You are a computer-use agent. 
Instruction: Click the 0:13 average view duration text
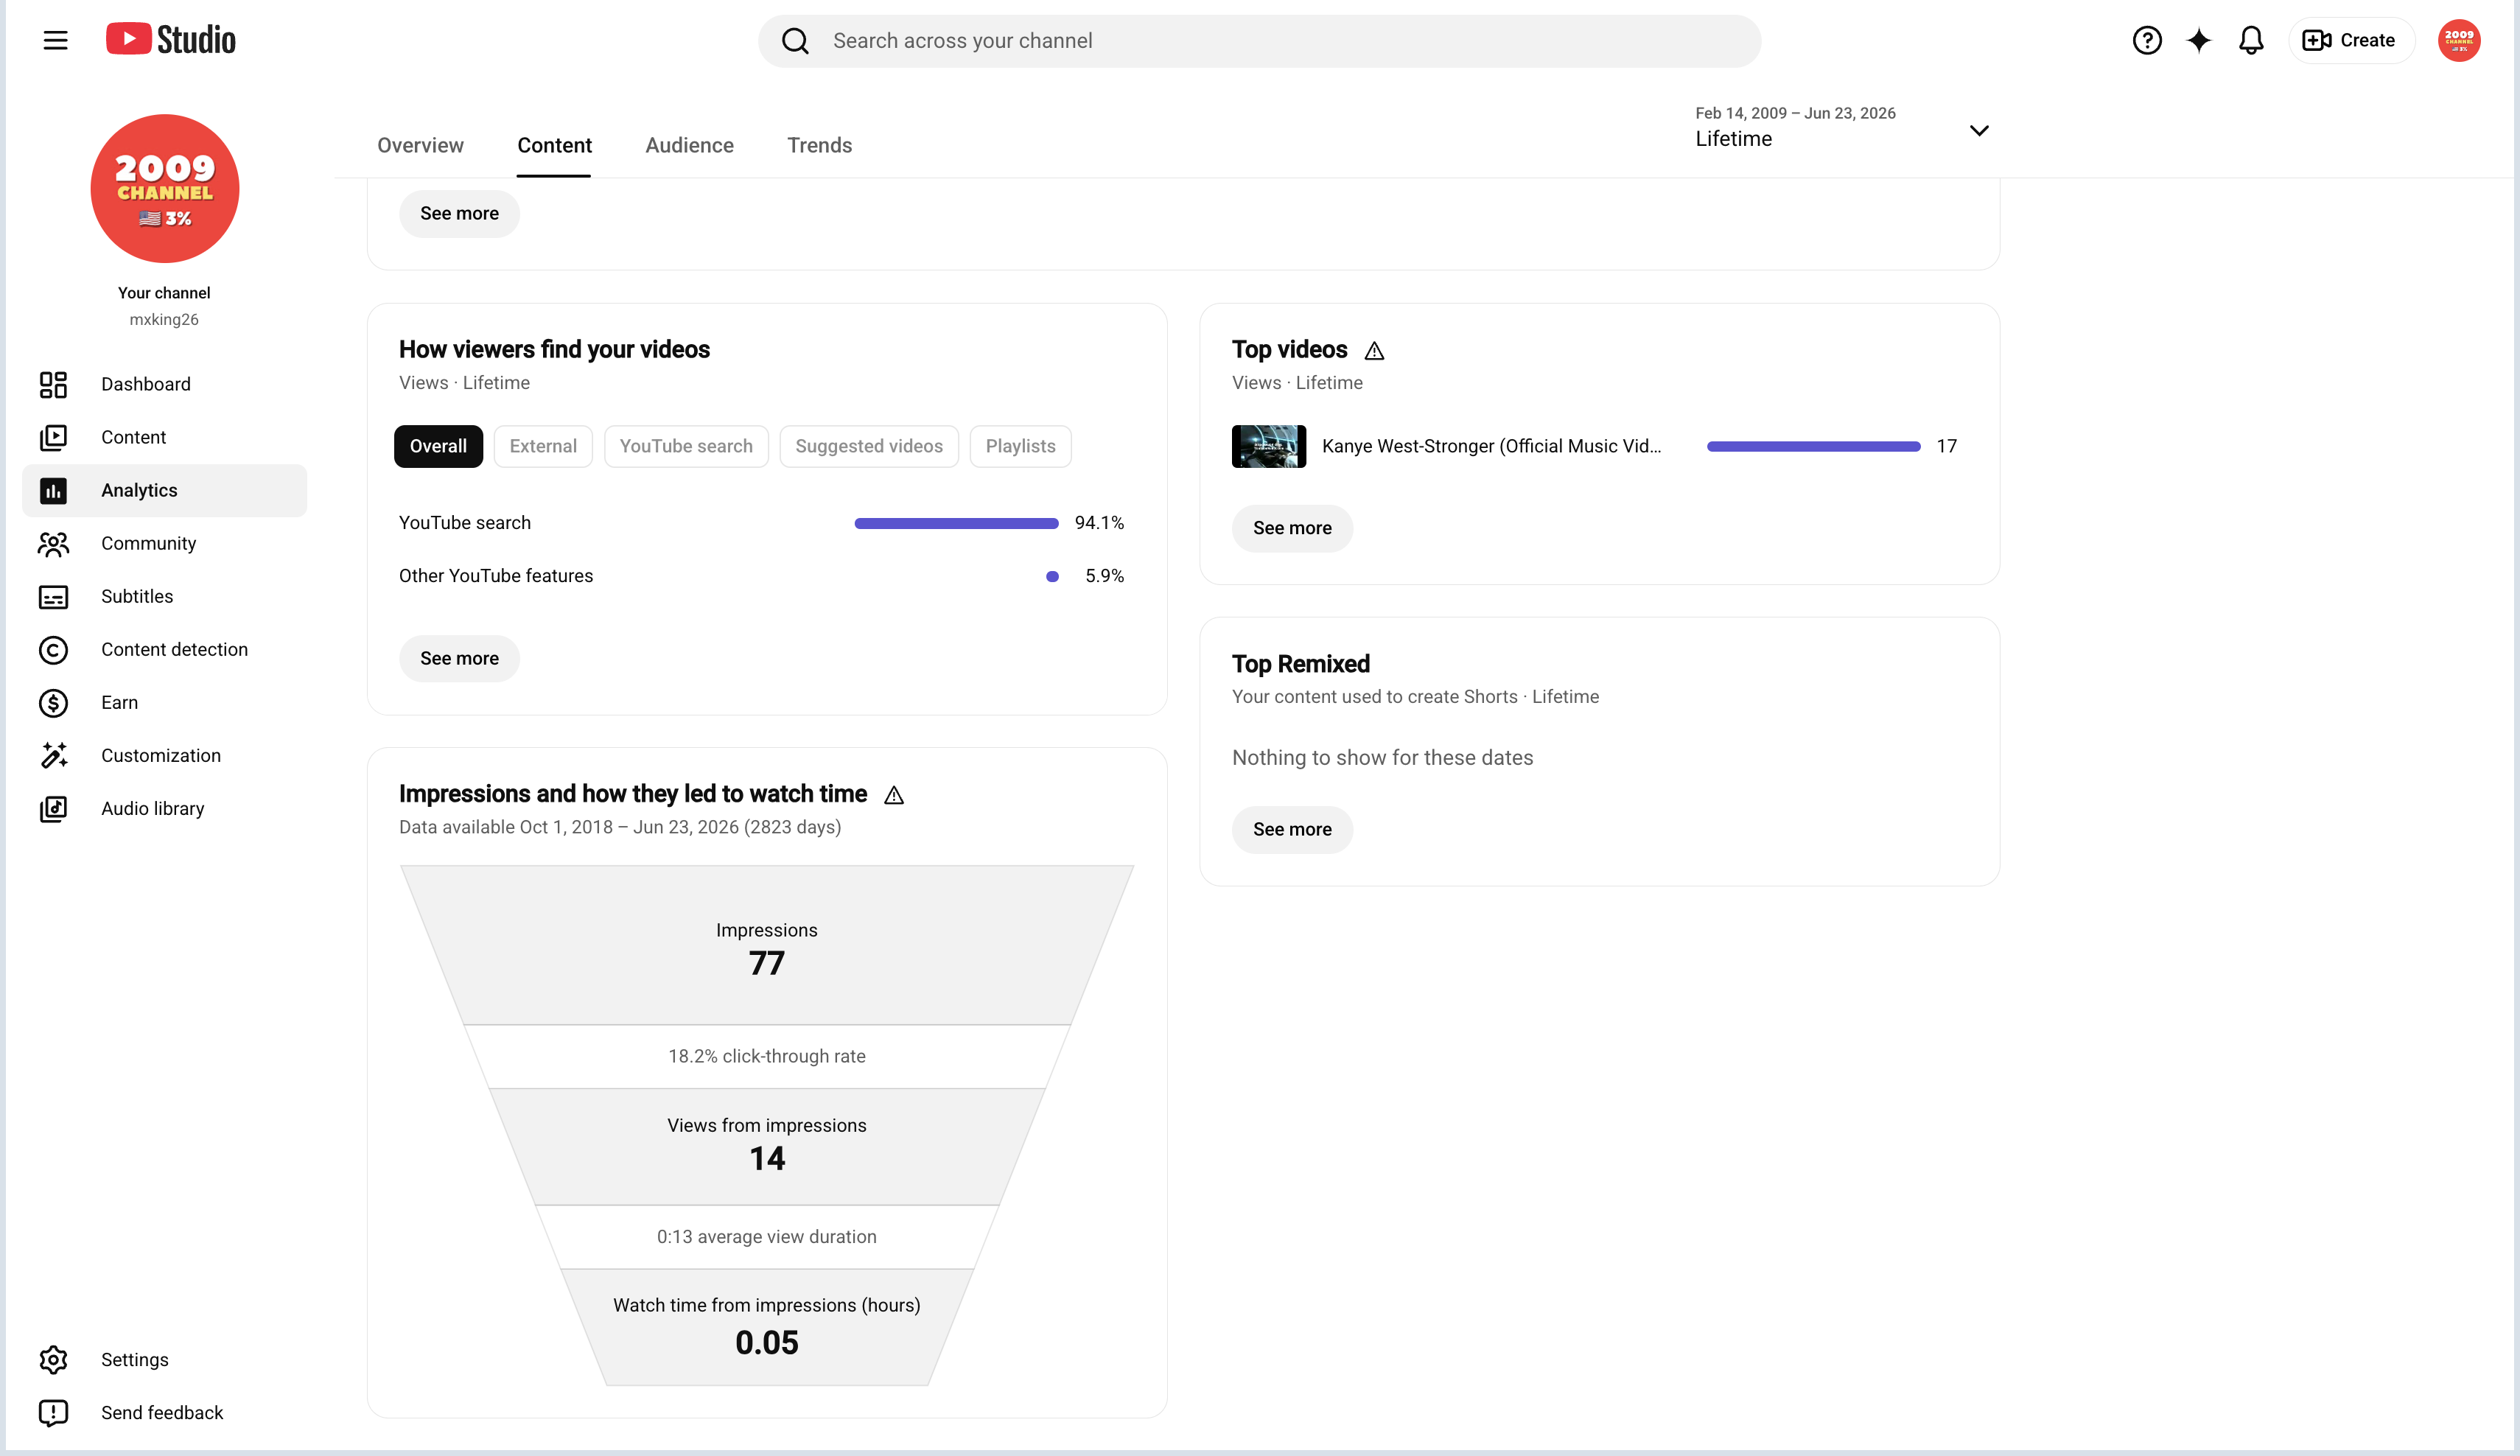[767, 1237]
